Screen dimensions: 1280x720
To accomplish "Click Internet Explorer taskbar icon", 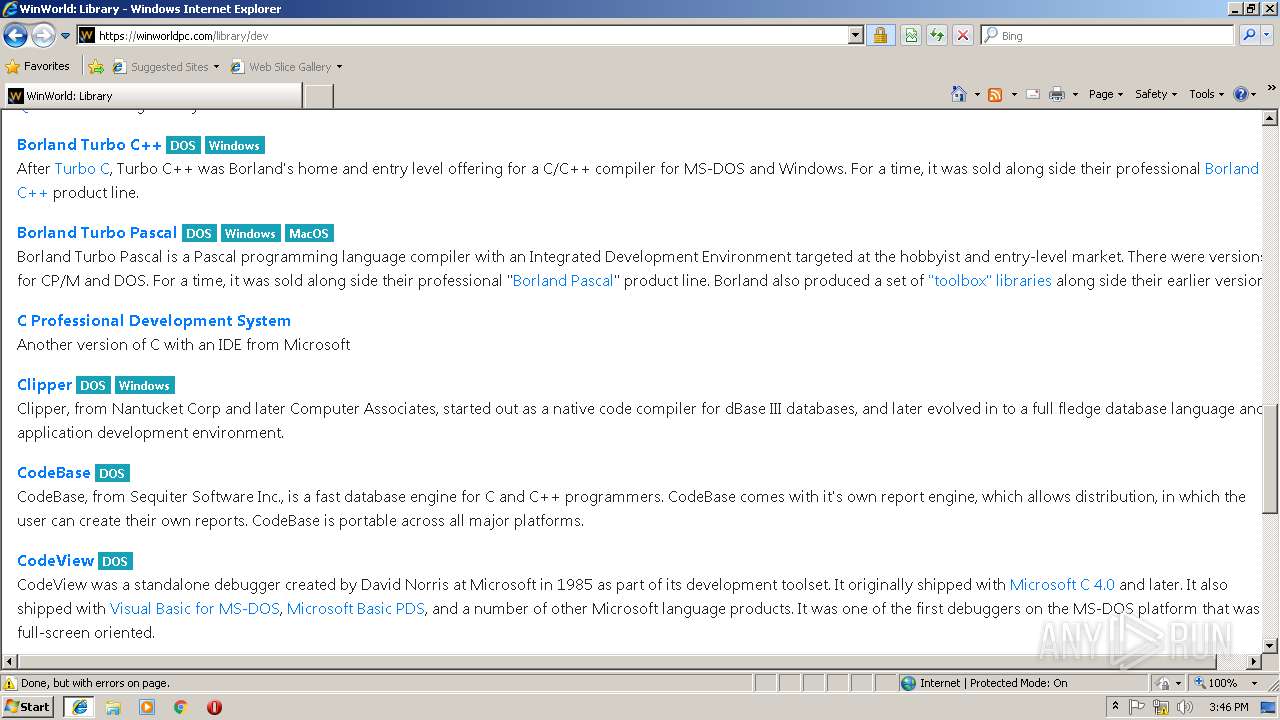I will click(80, 707).
